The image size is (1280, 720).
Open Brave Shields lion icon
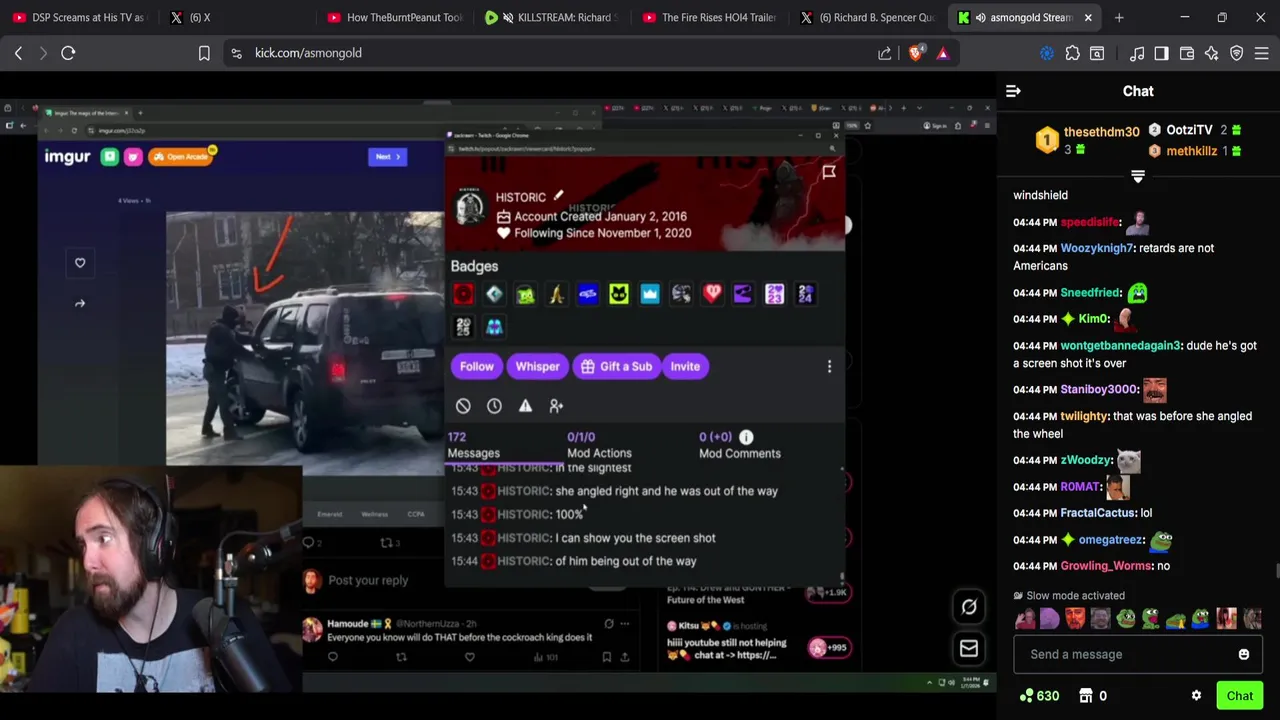(915, 53)
